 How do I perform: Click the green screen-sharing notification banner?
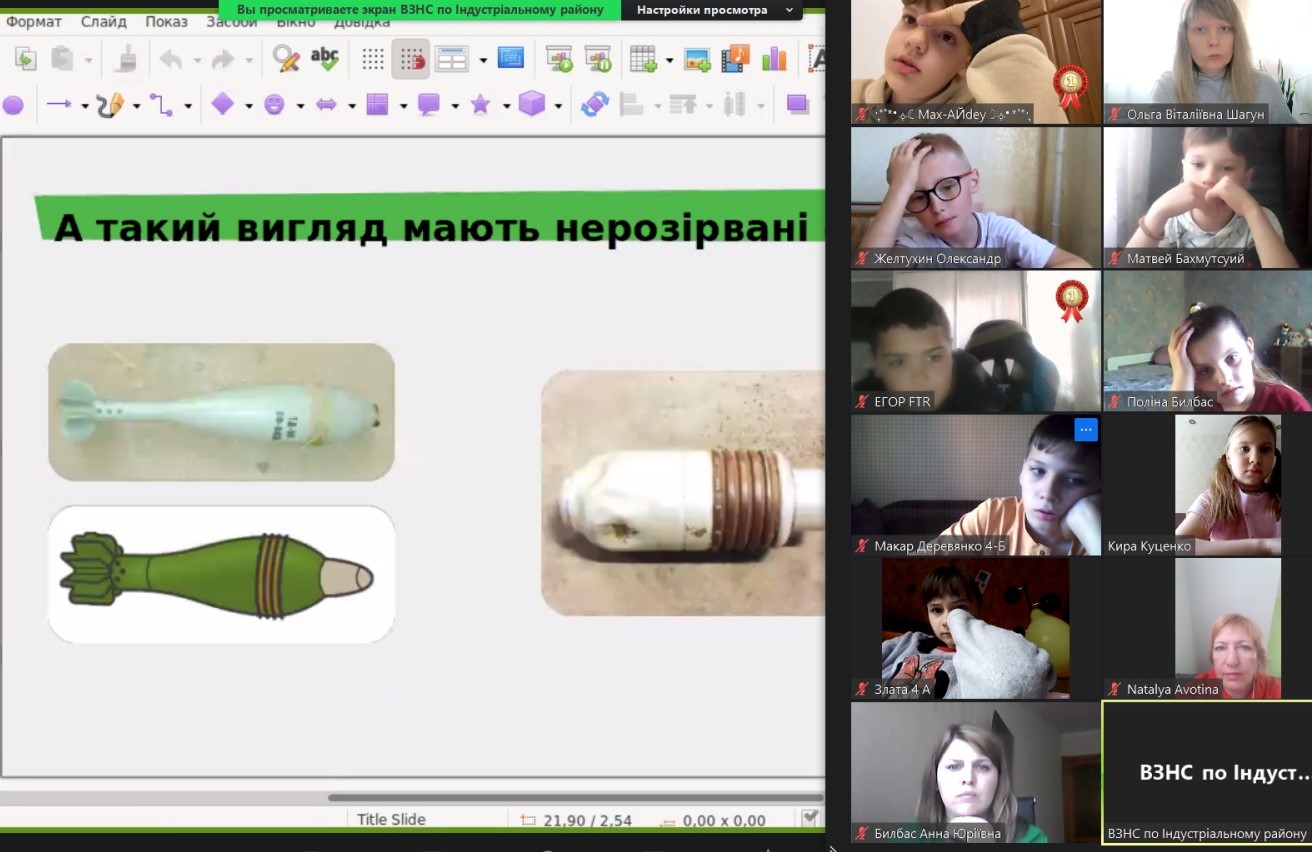point(420,10)
